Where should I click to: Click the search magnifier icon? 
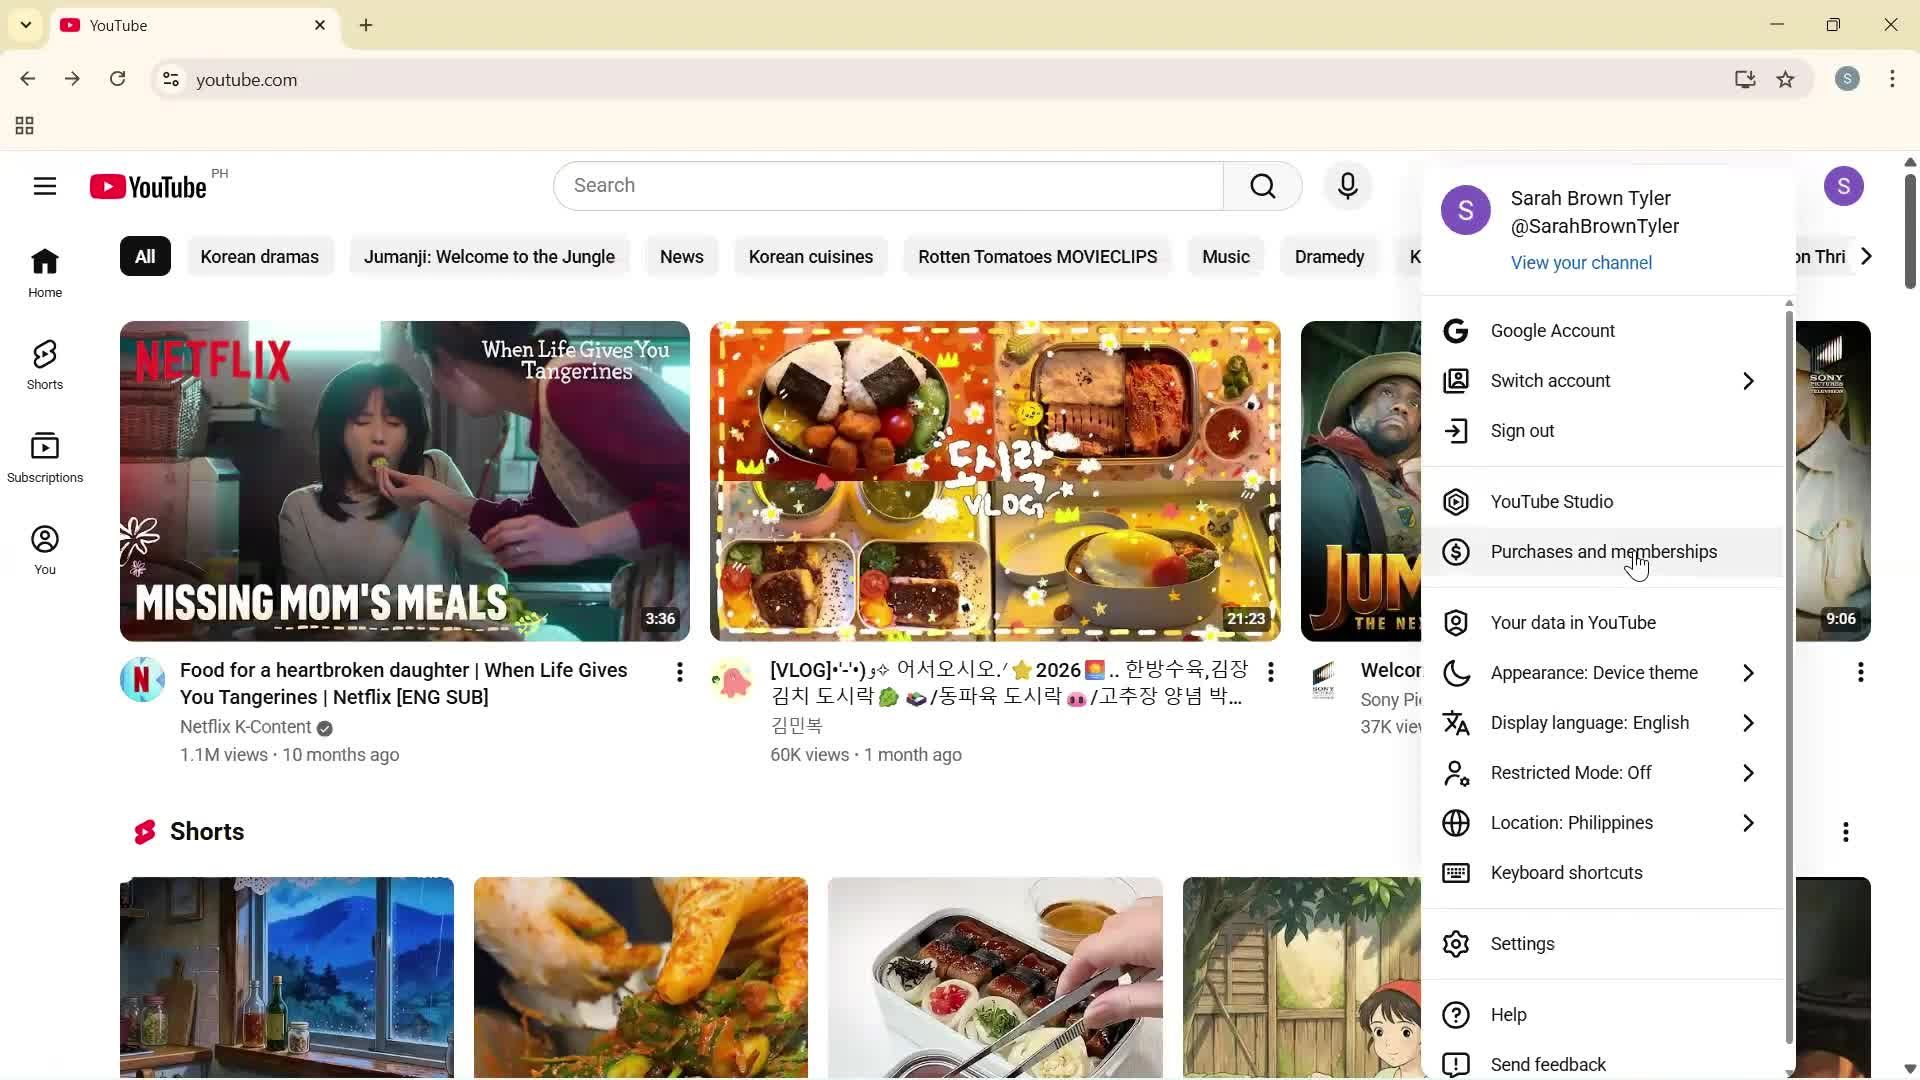click(x=1262, y=186)
